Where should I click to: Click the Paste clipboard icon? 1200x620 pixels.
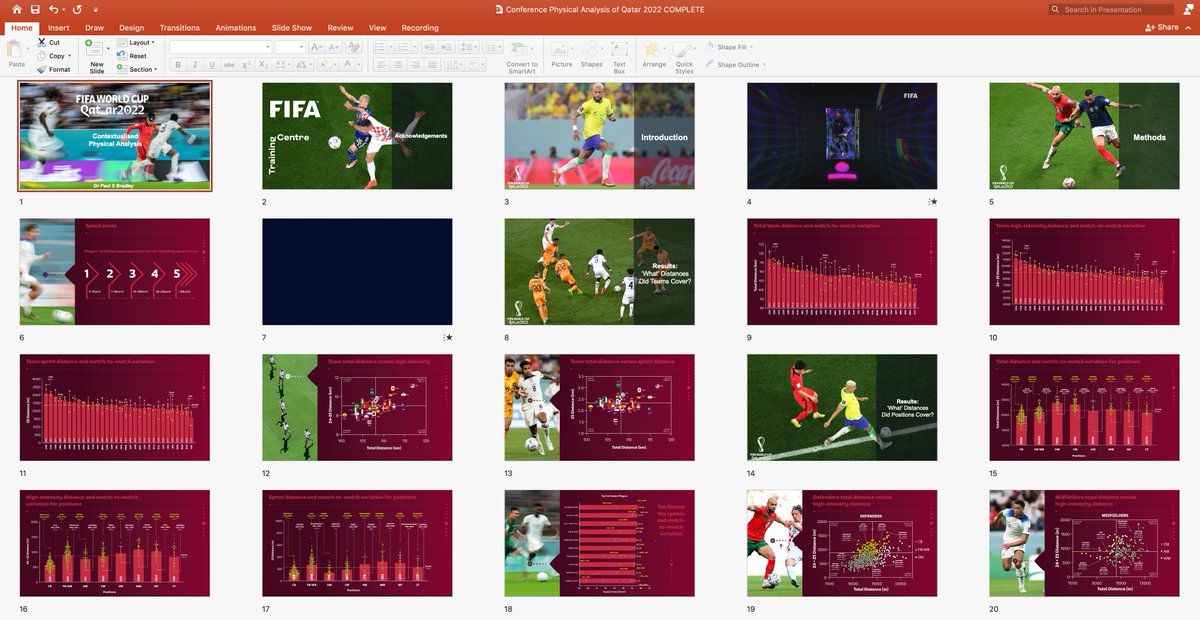pyautogui.click(x=15, y=48)
